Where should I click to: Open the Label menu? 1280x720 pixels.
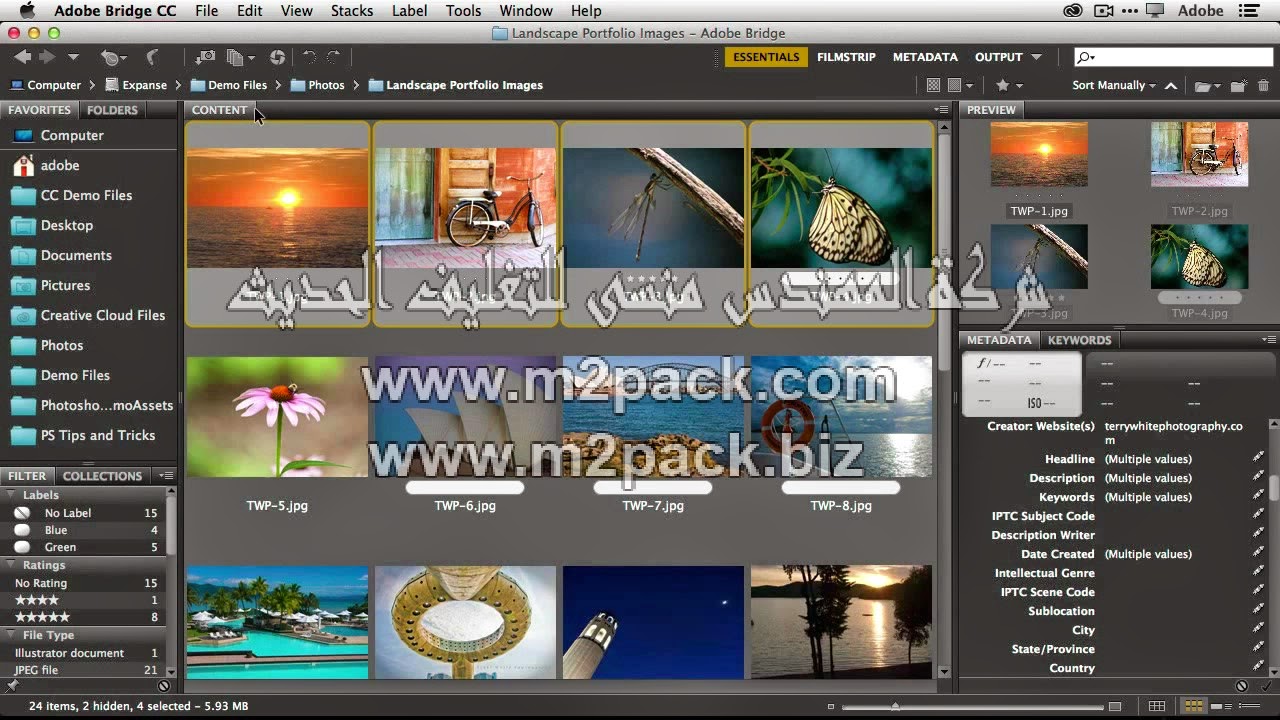coord(409,11)
